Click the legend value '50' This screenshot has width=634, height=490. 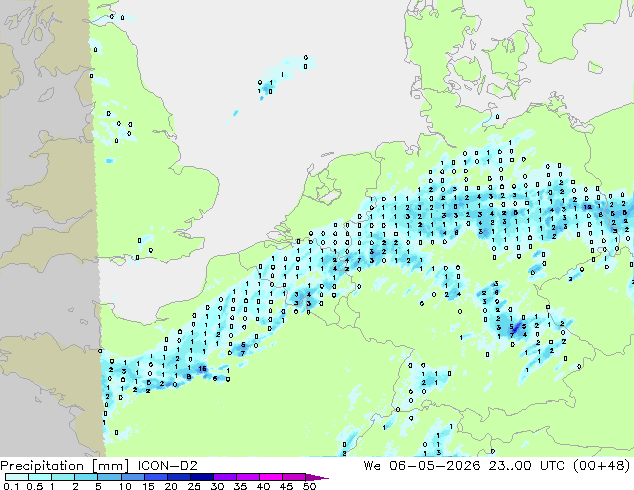310,486
